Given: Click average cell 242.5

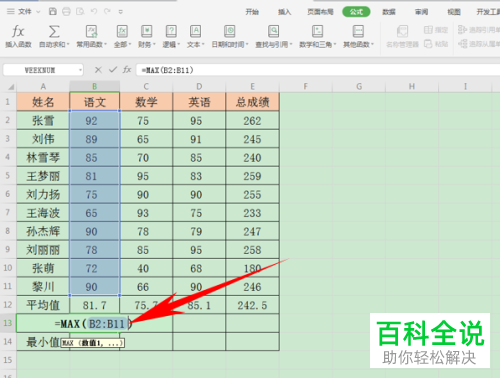Looking at the screenshot, I should click(252, 305).
